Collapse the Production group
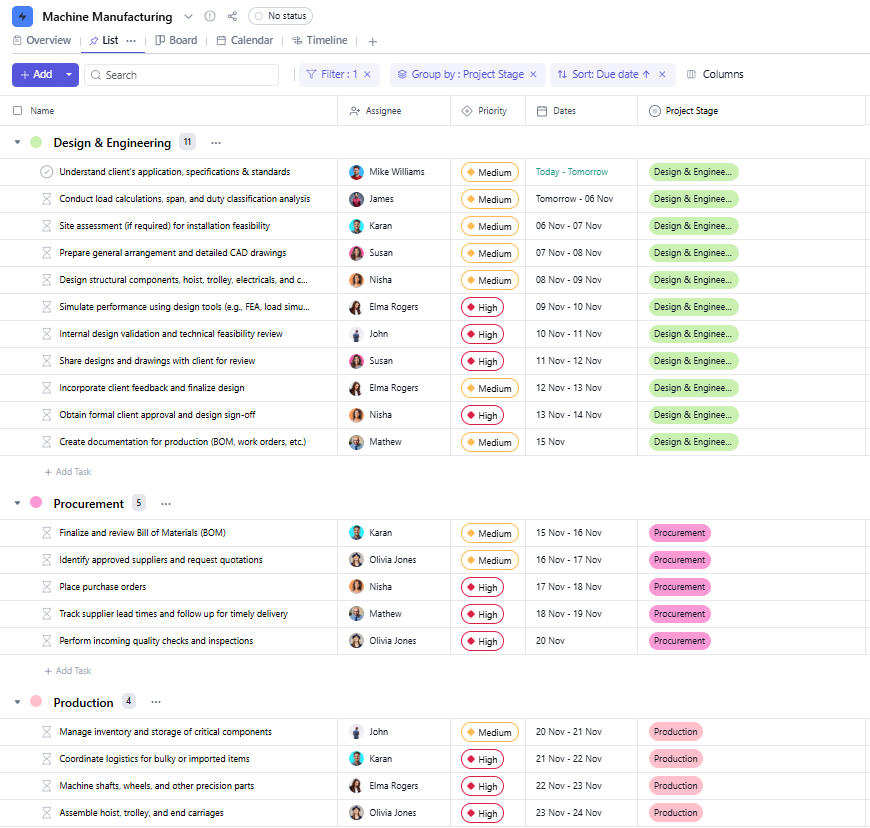The width and height of the screenshot is (870, 828). click(17, 702)
